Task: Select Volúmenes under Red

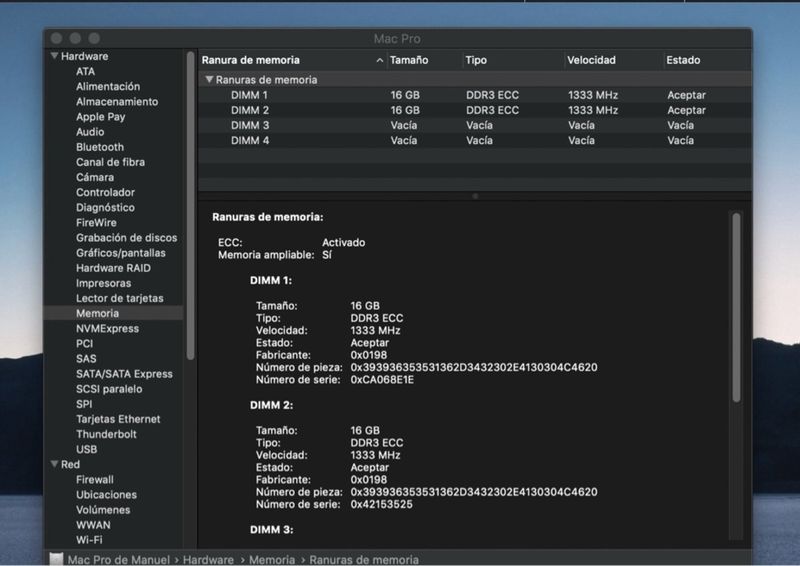Action: tap(103, 510)
